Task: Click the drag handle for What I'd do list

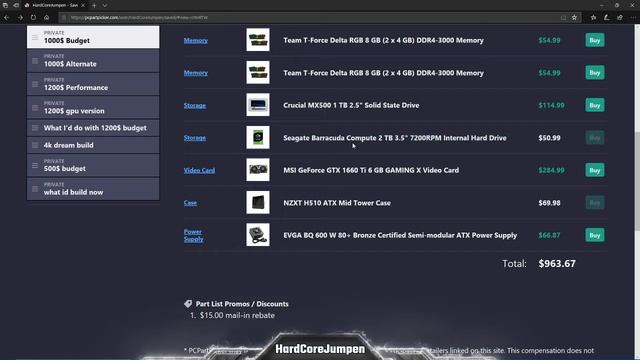Action: point(35,128)
